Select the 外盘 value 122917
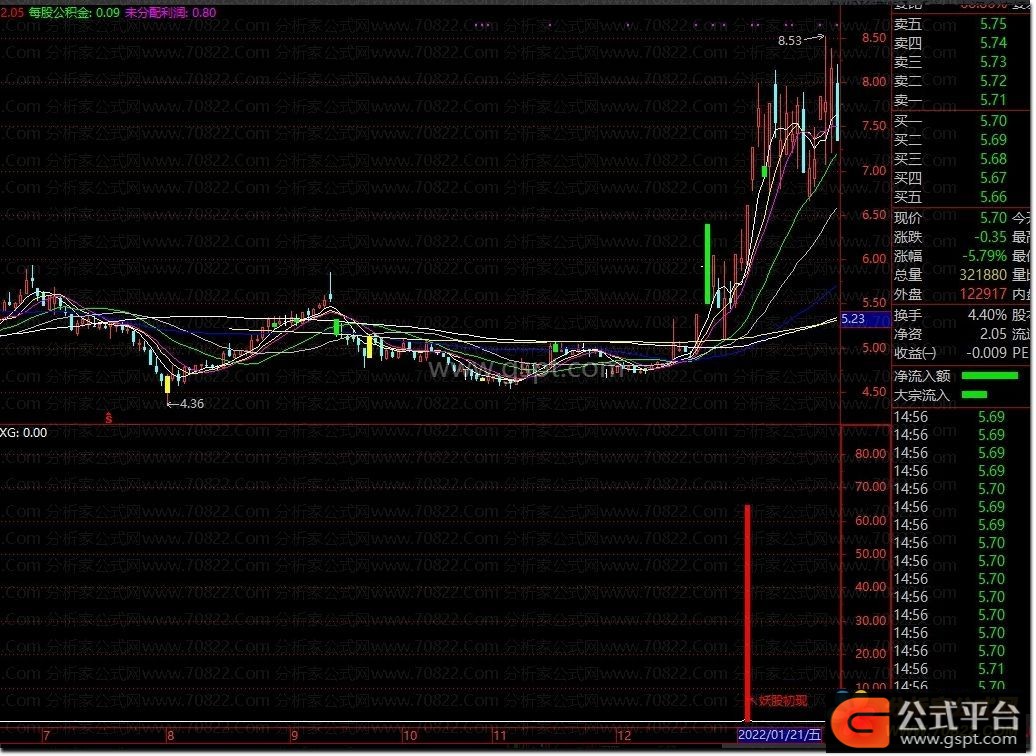Viewport: 1036px width, 756px height. (983, 294)
